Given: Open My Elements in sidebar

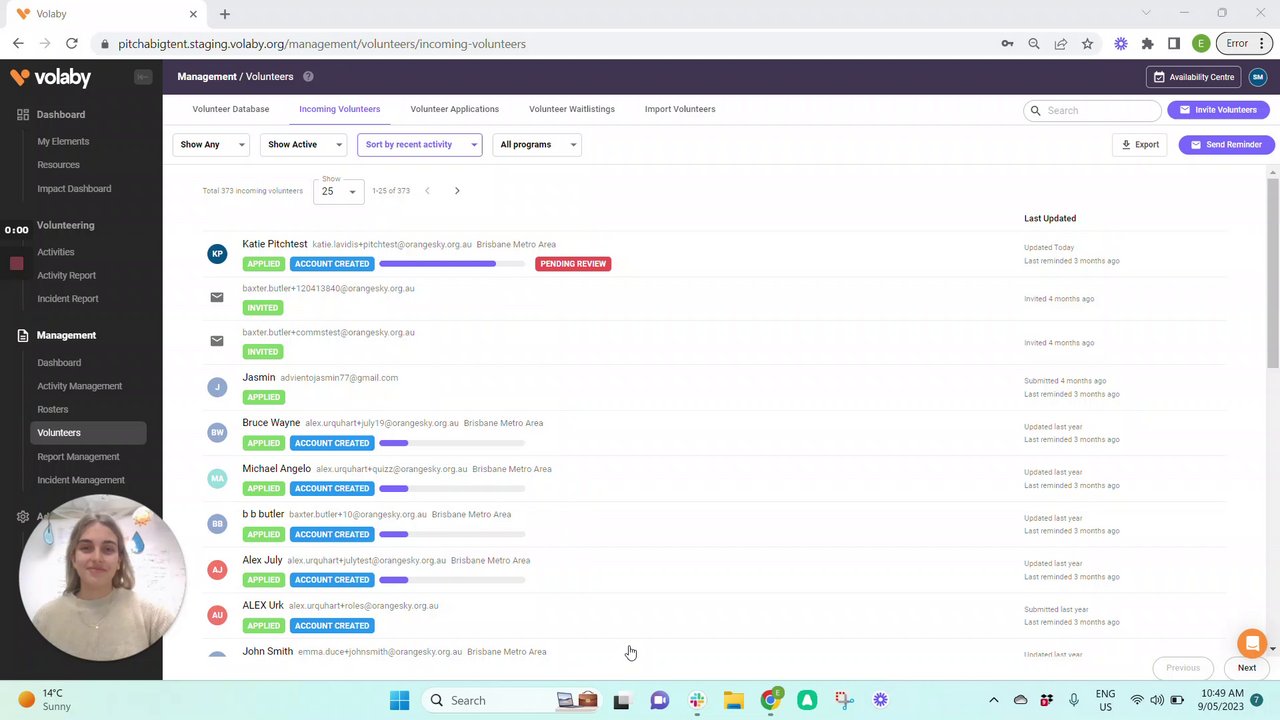Looking at the screenshot, I should coord(63,142).
